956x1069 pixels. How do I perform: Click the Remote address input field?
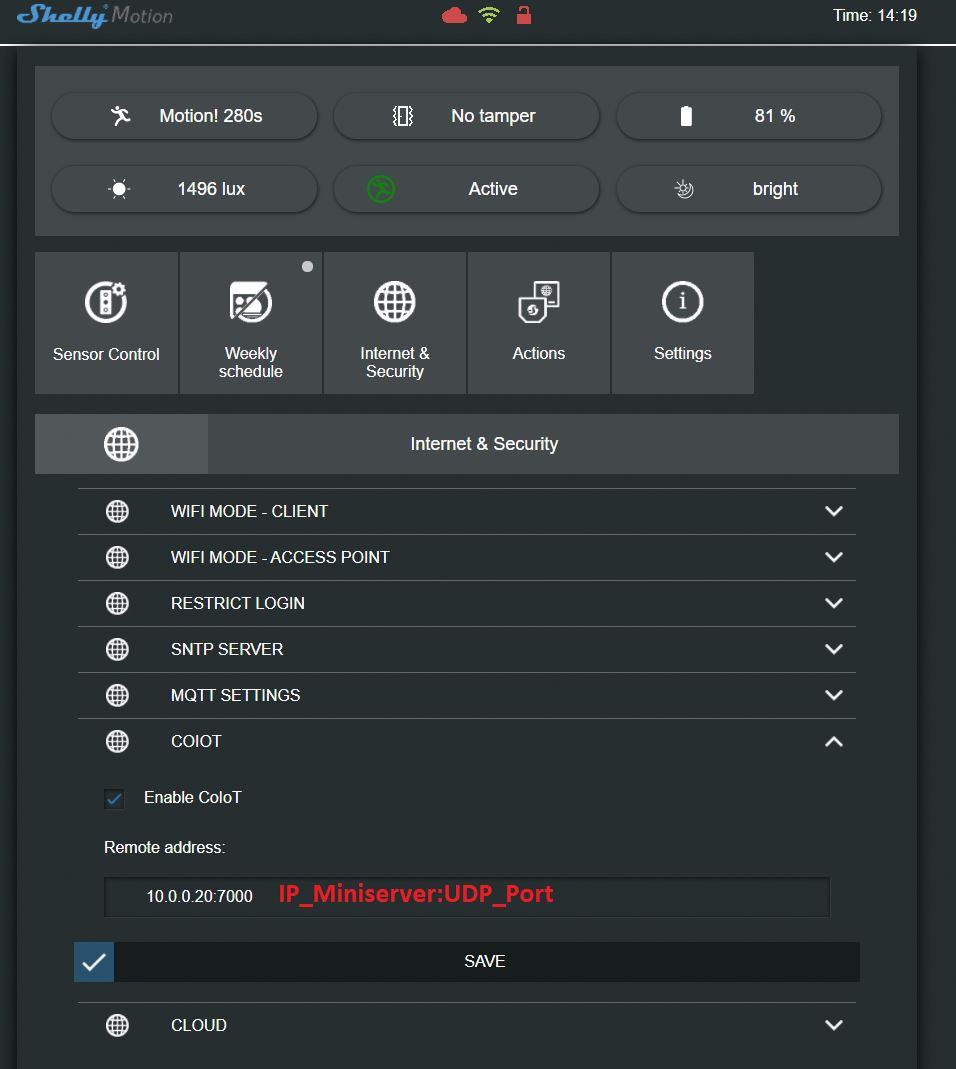467,897
